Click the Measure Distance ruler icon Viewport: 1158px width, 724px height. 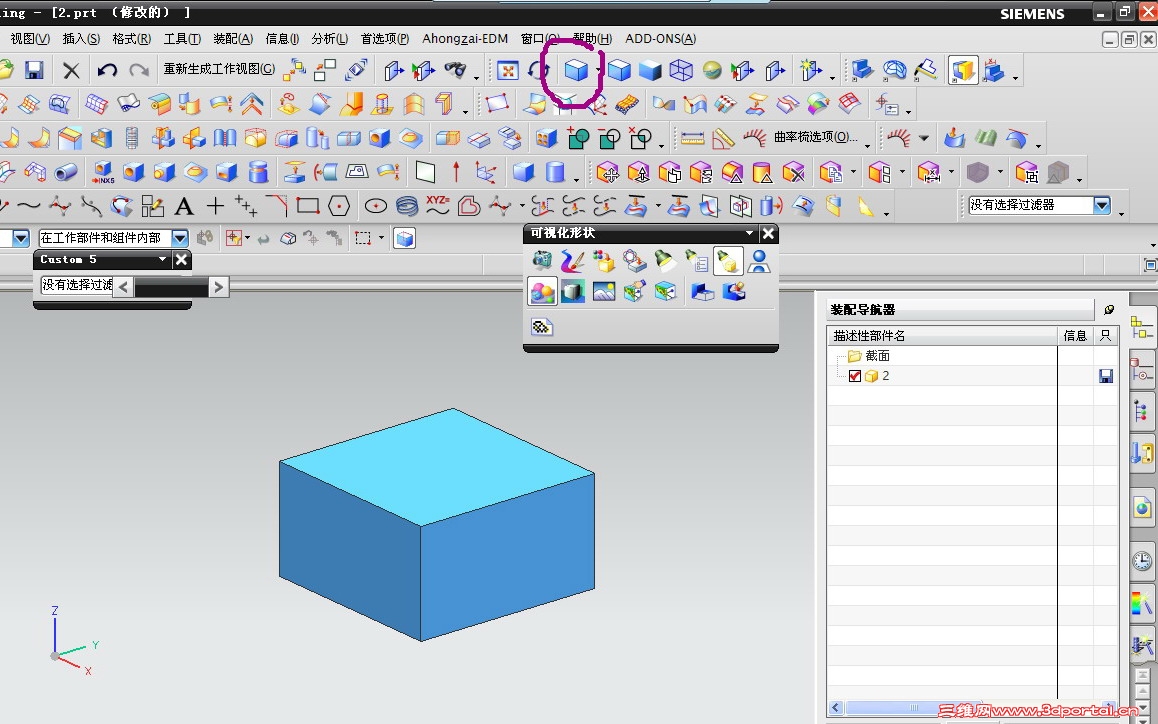click(692, 138)
